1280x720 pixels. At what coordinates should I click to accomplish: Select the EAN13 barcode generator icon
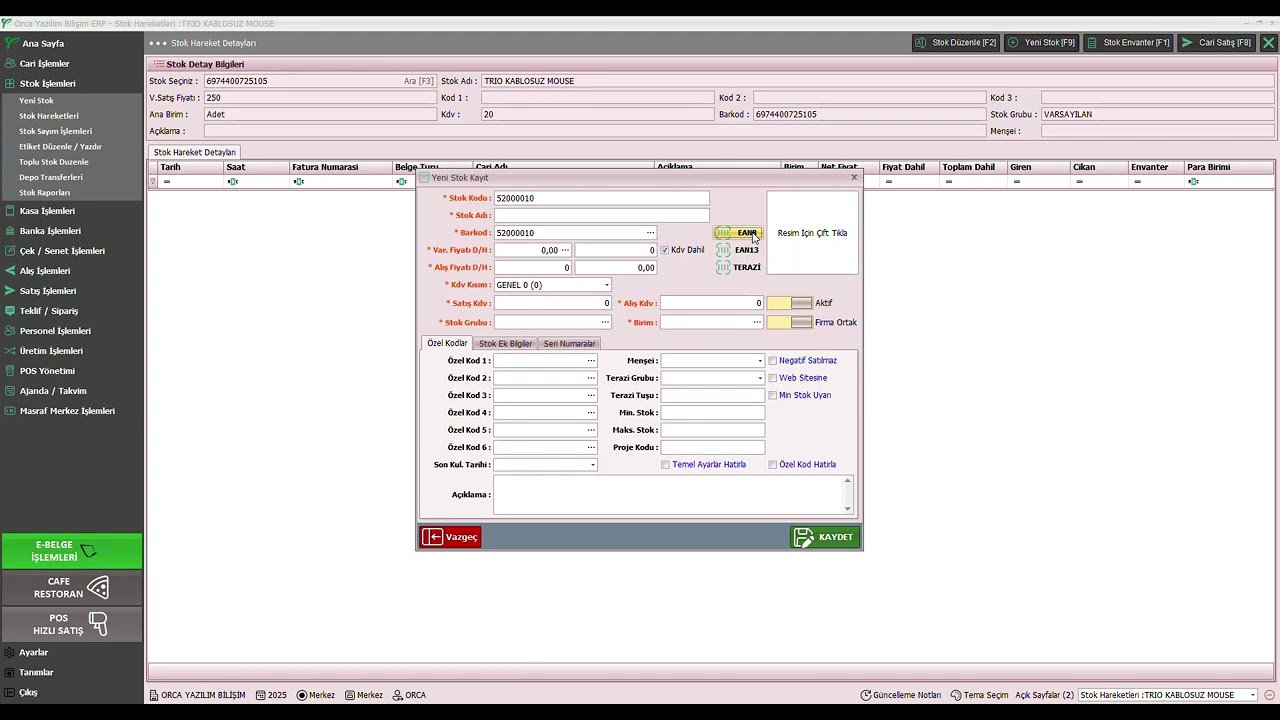pos(723,250)
